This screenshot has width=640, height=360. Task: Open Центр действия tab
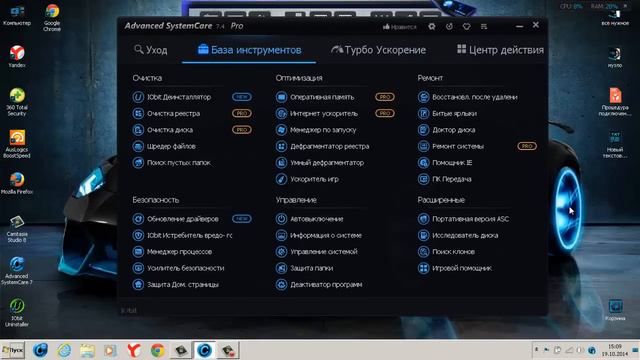(x=500, y=50)
